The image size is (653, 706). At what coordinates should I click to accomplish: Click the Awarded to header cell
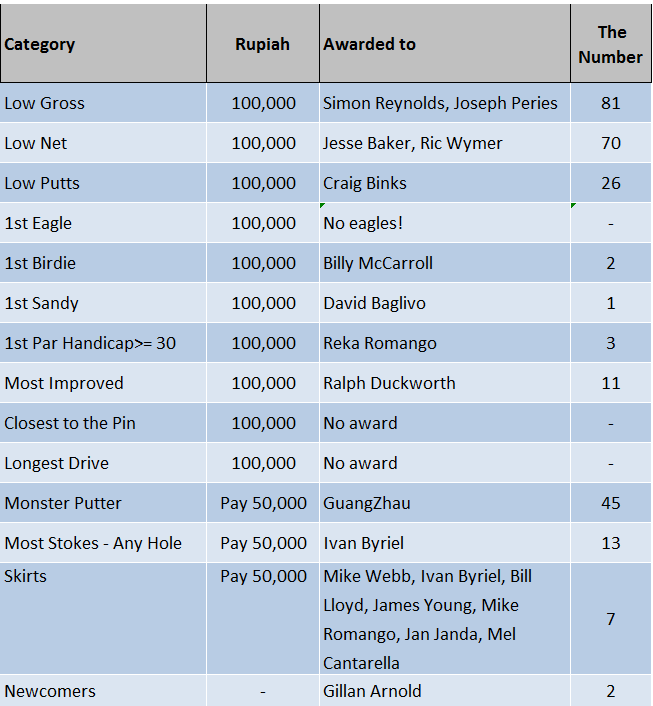[369, 44]
